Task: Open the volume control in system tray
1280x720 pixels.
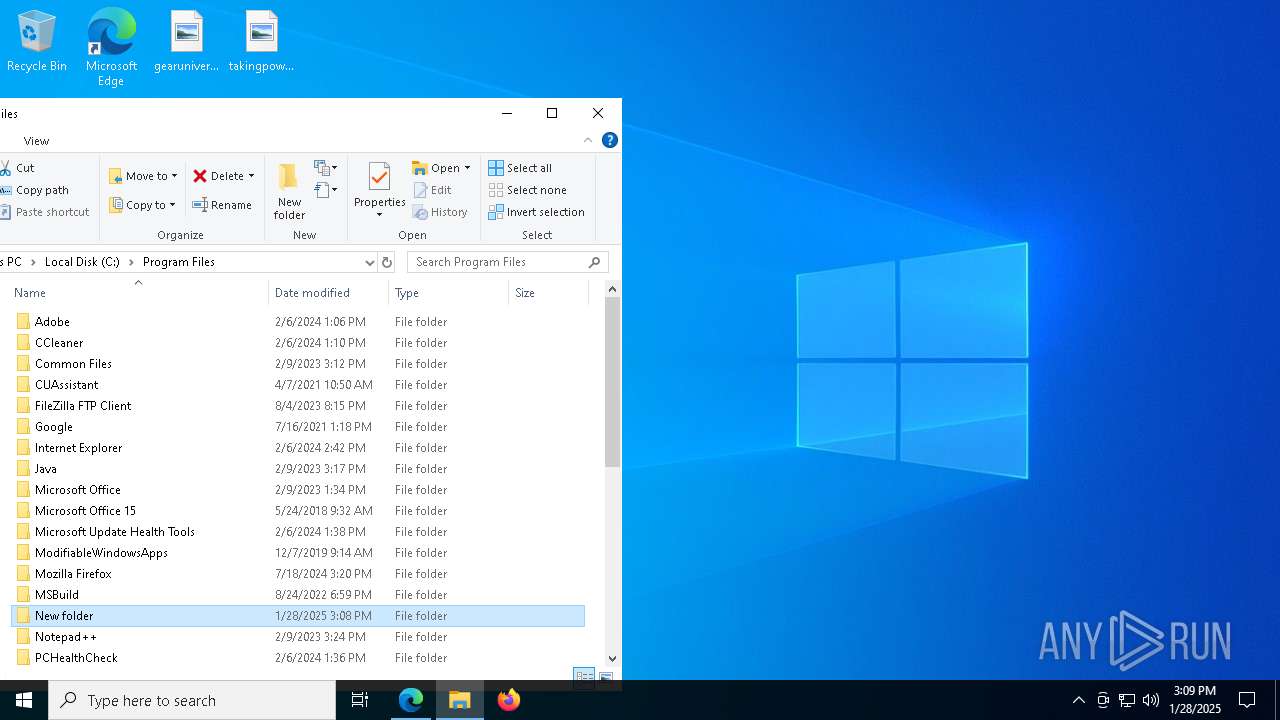Action: click(x=1151, y=700)
